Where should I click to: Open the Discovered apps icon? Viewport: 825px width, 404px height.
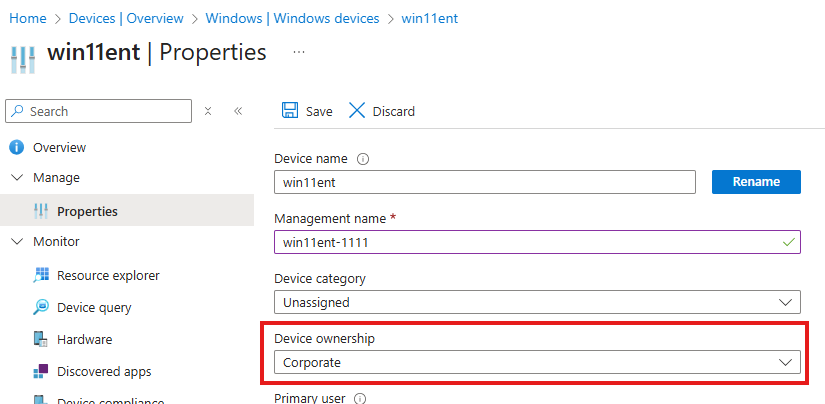(41, 371)
